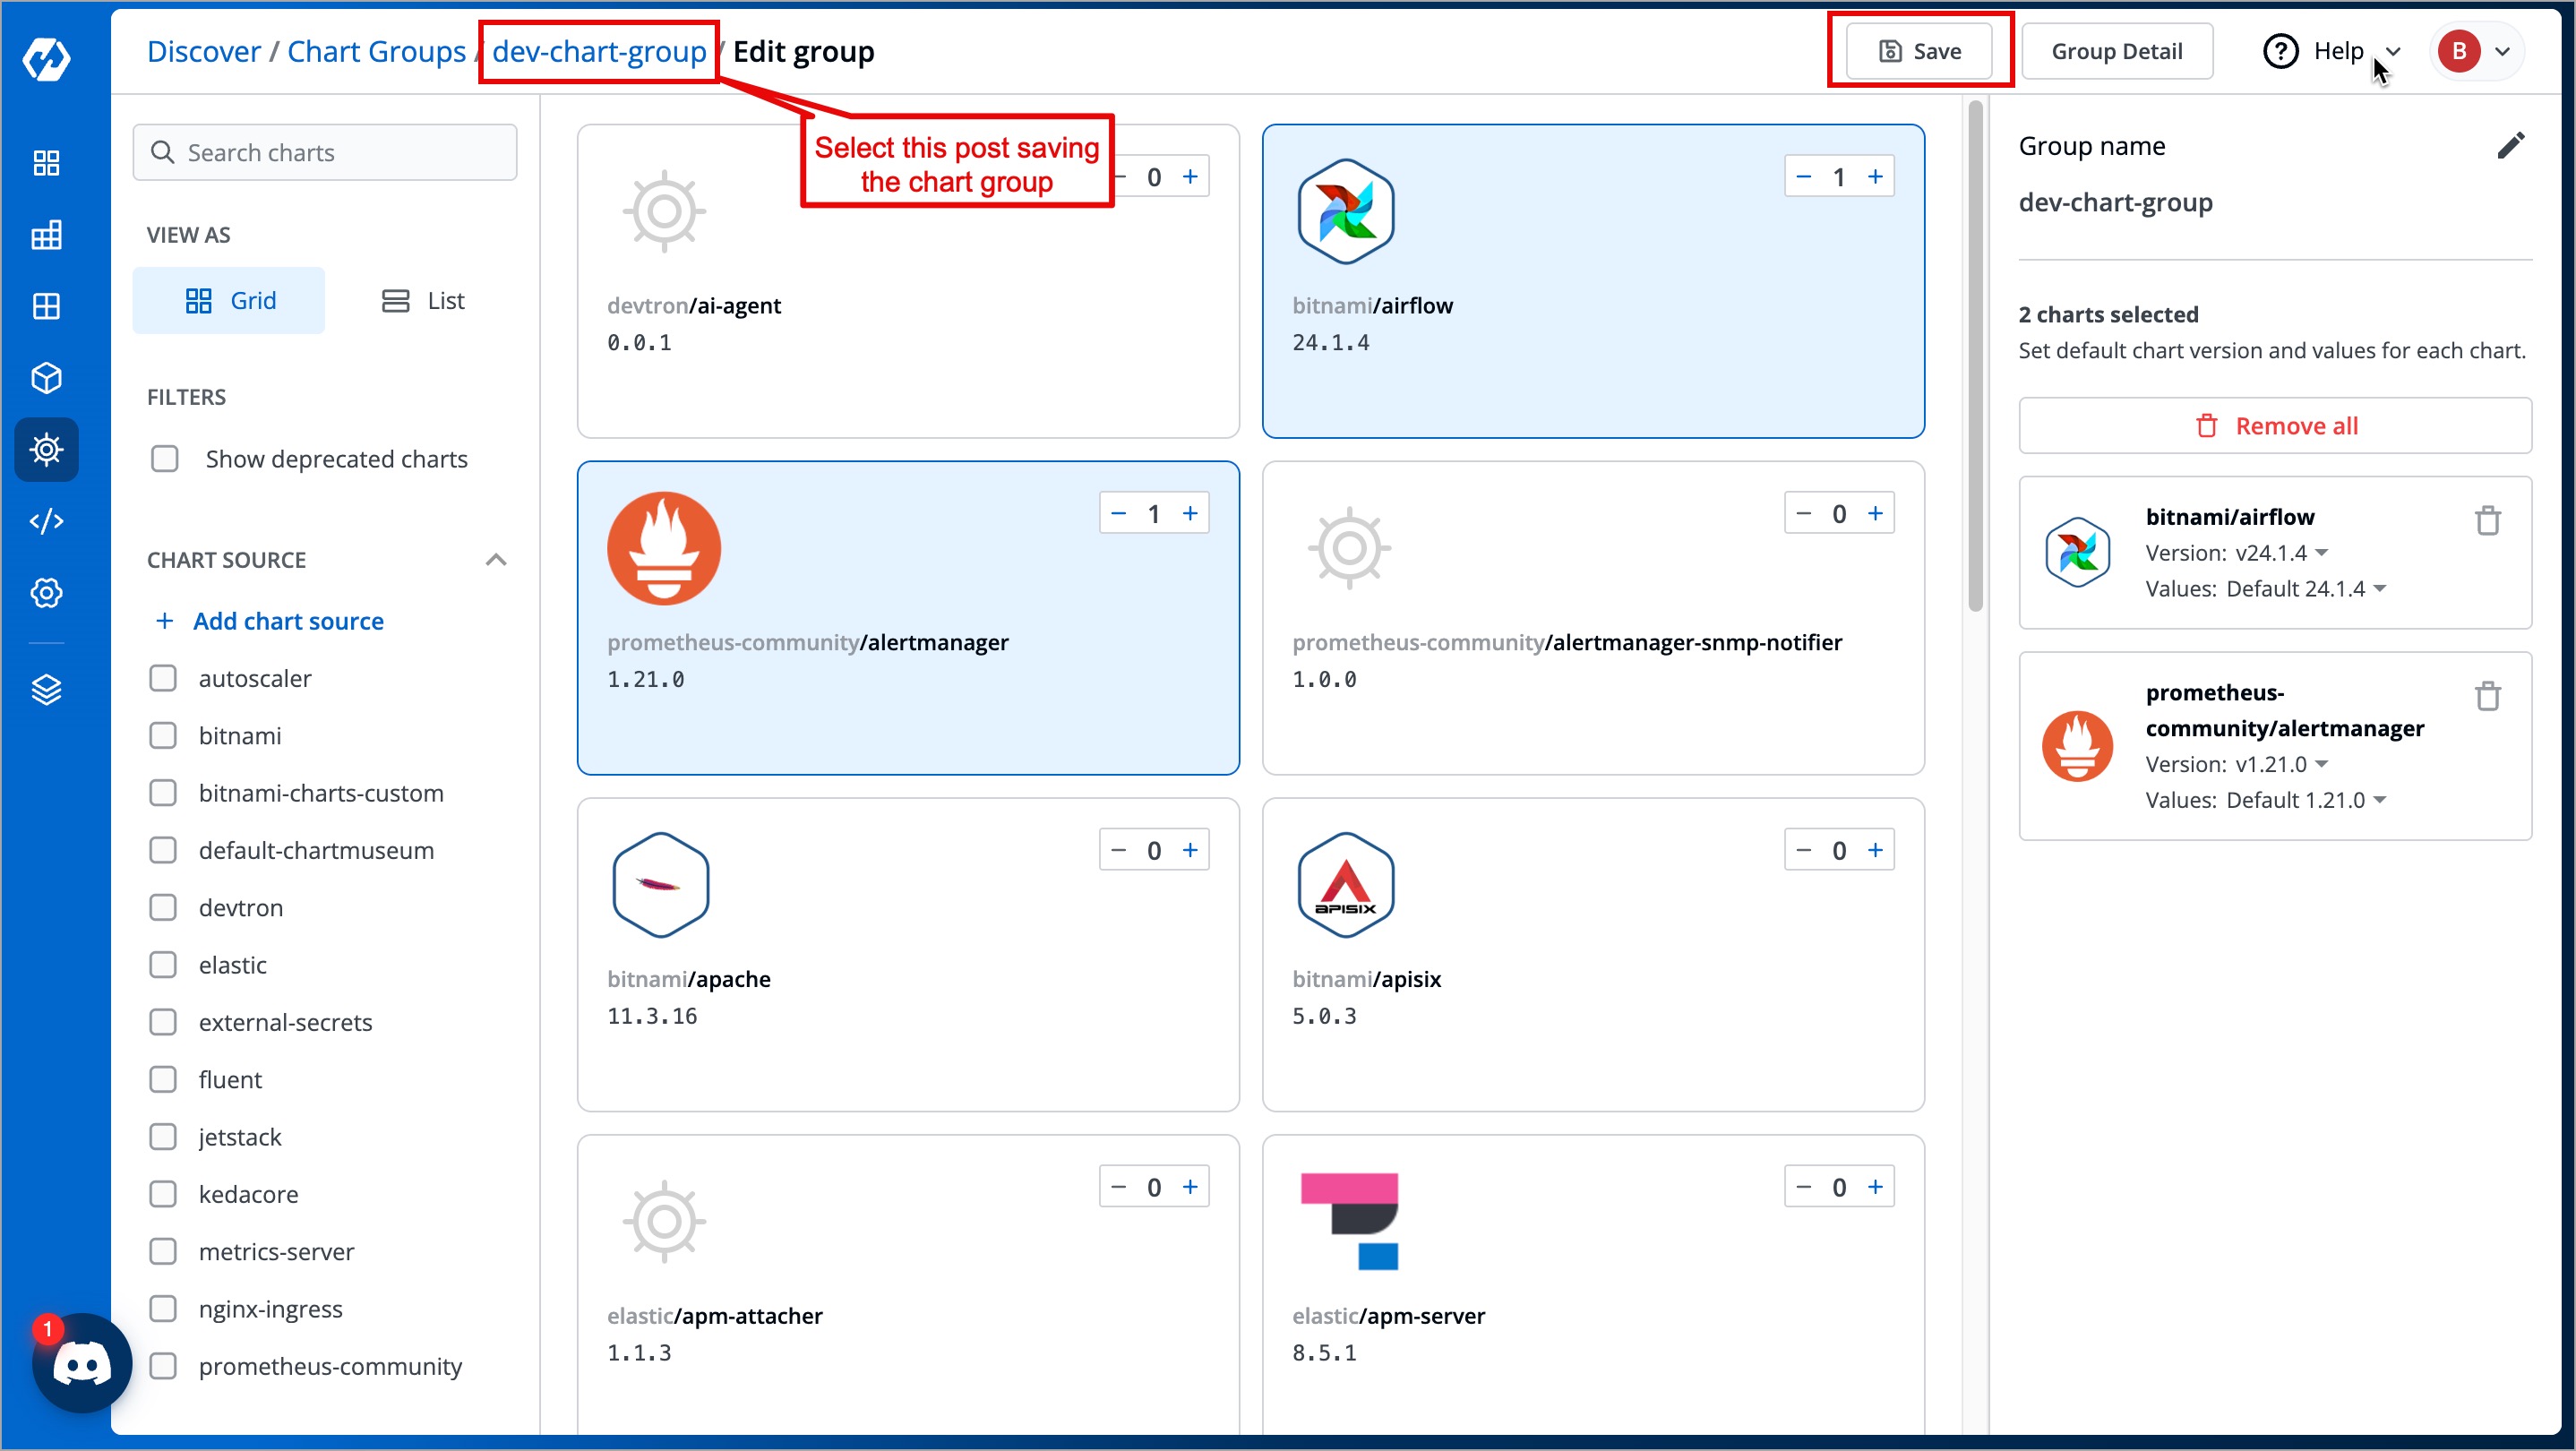Open the Chart Store sidebar icon

pyautogui.click(x=46, y=449)
